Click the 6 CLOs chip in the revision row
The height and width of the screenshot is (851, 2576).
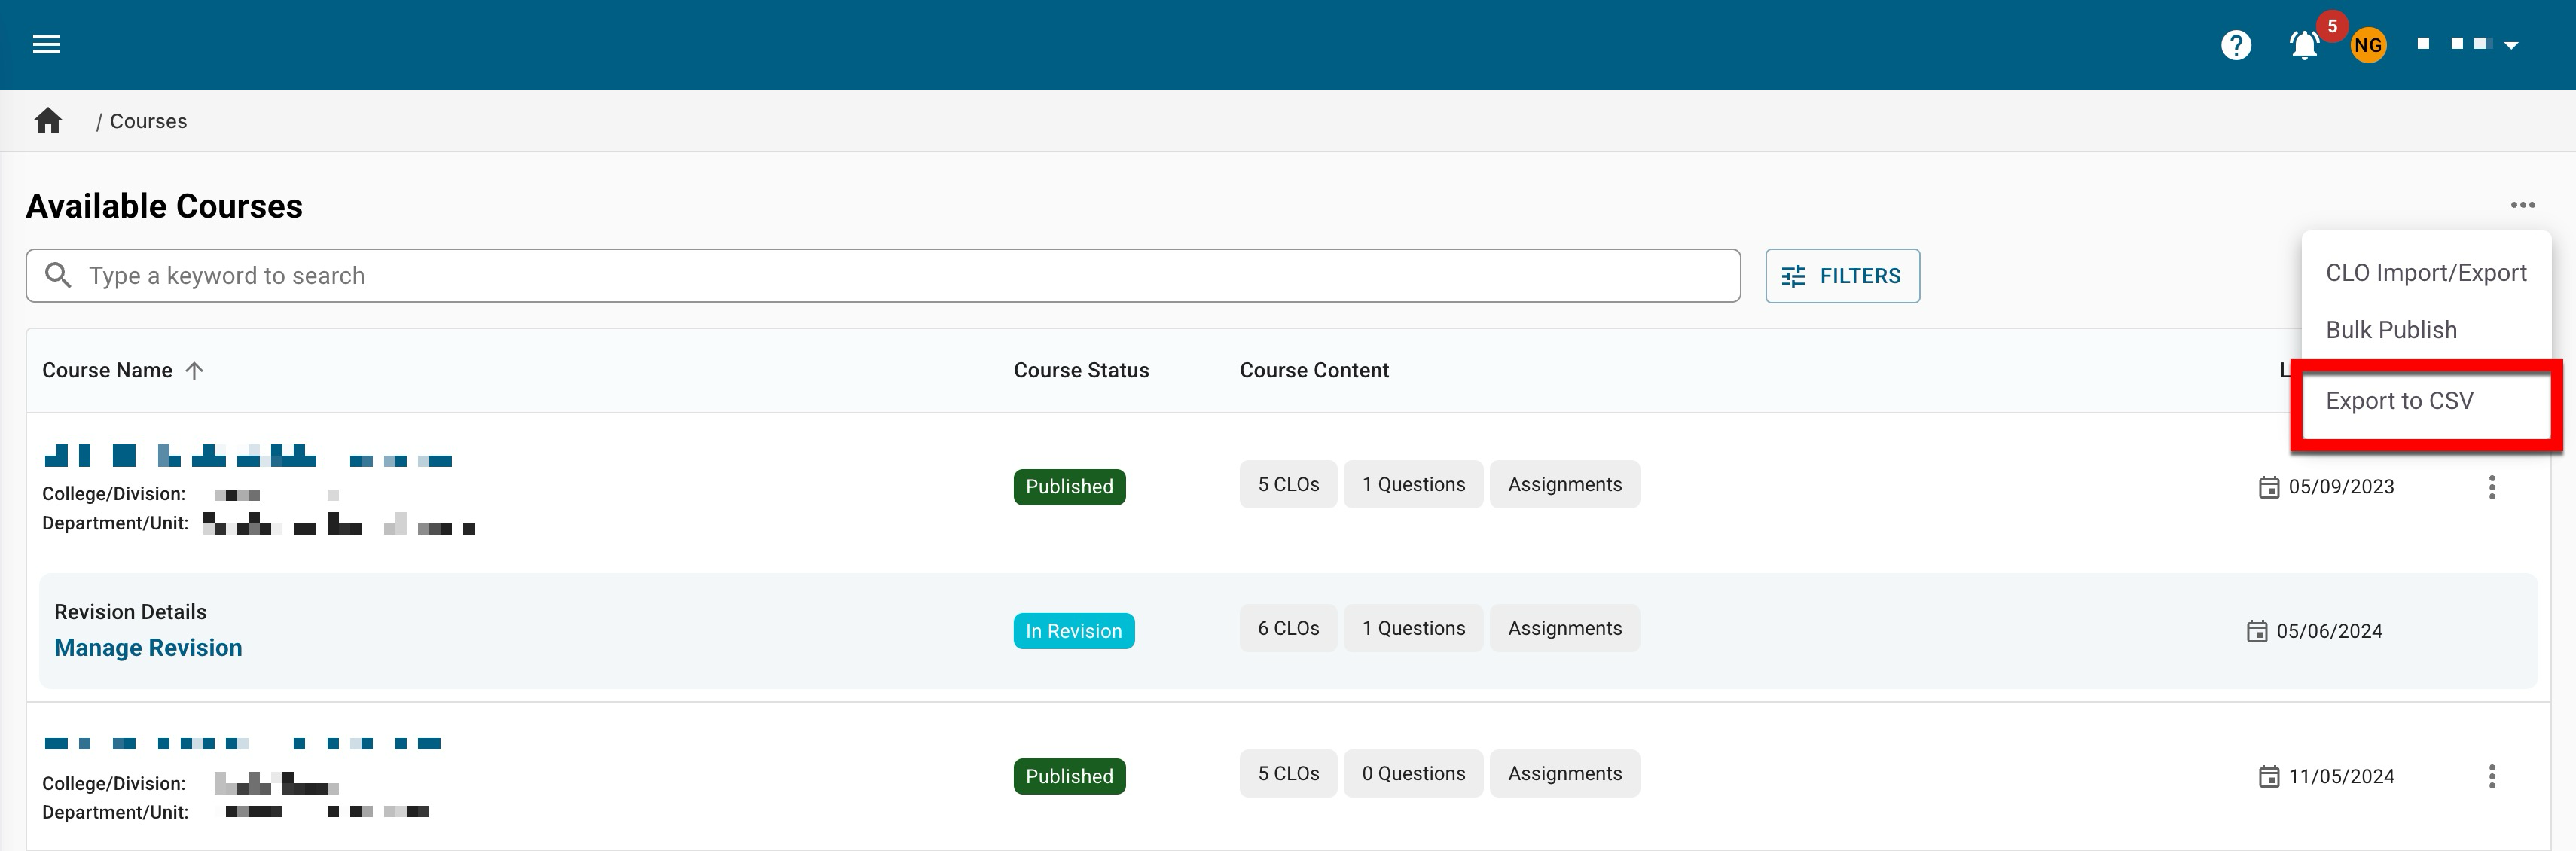1287,628
